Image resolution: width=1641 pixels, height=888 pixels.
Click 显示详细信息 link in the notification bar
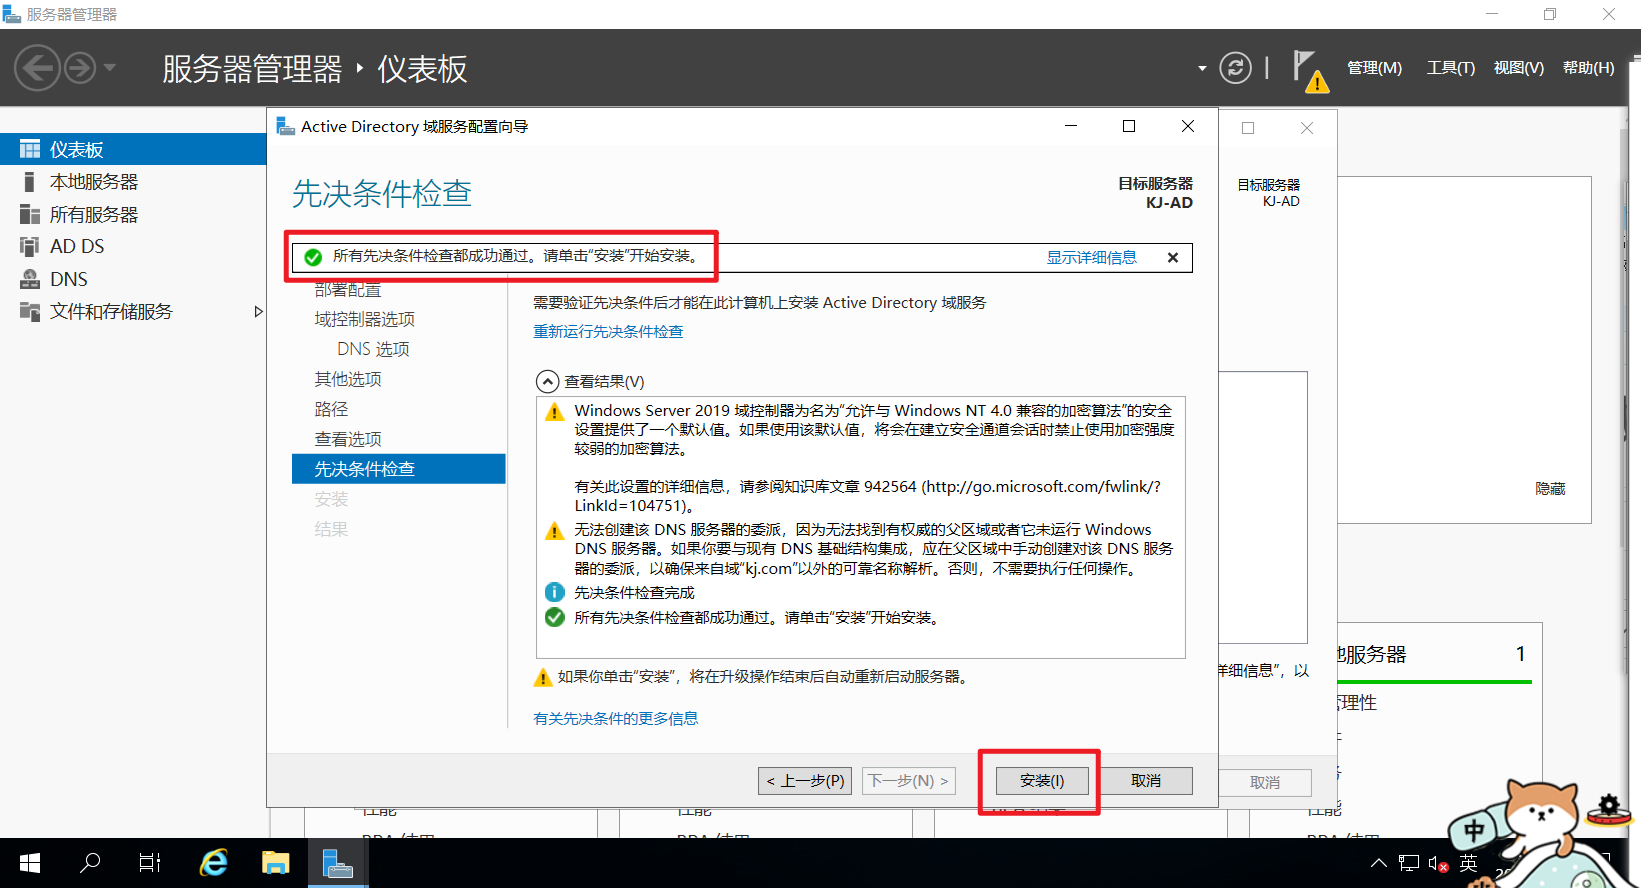pyautogui.click(x=1091, y=257)
